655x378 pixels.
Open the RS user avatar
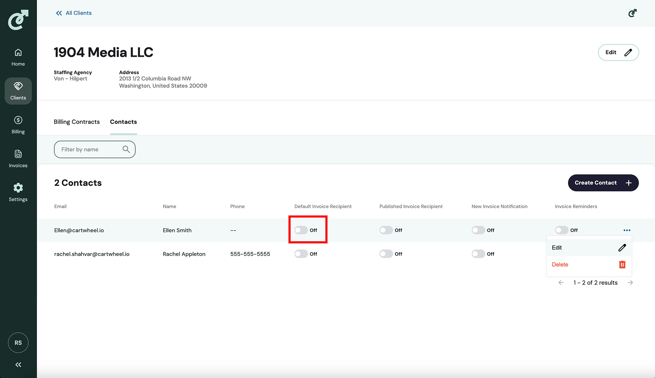18,342
